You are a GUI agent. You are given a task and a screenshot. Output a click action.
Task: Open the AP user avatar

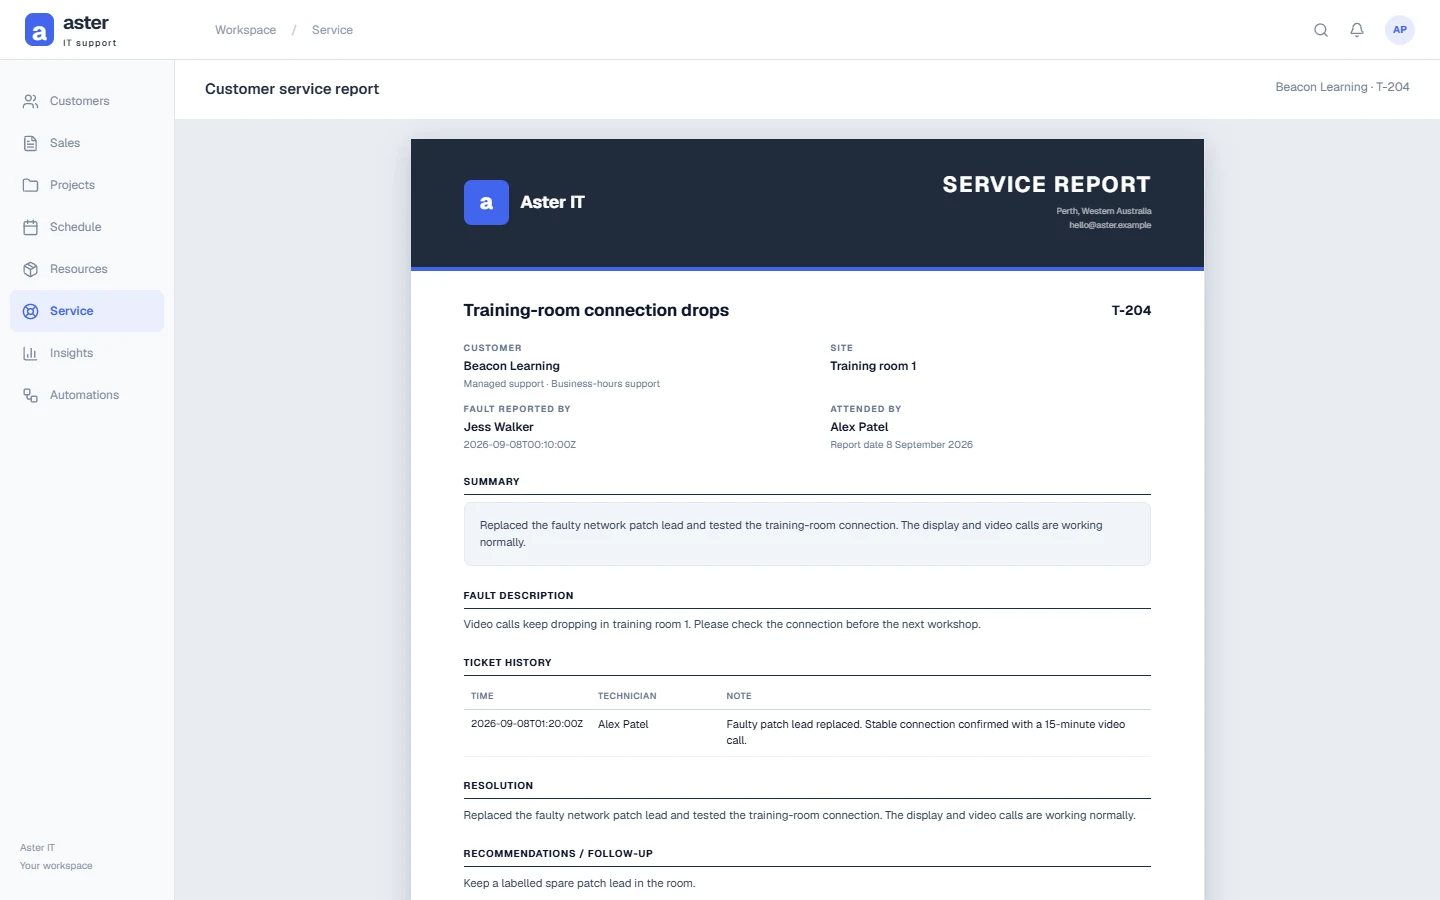(x=1400, y=30)
